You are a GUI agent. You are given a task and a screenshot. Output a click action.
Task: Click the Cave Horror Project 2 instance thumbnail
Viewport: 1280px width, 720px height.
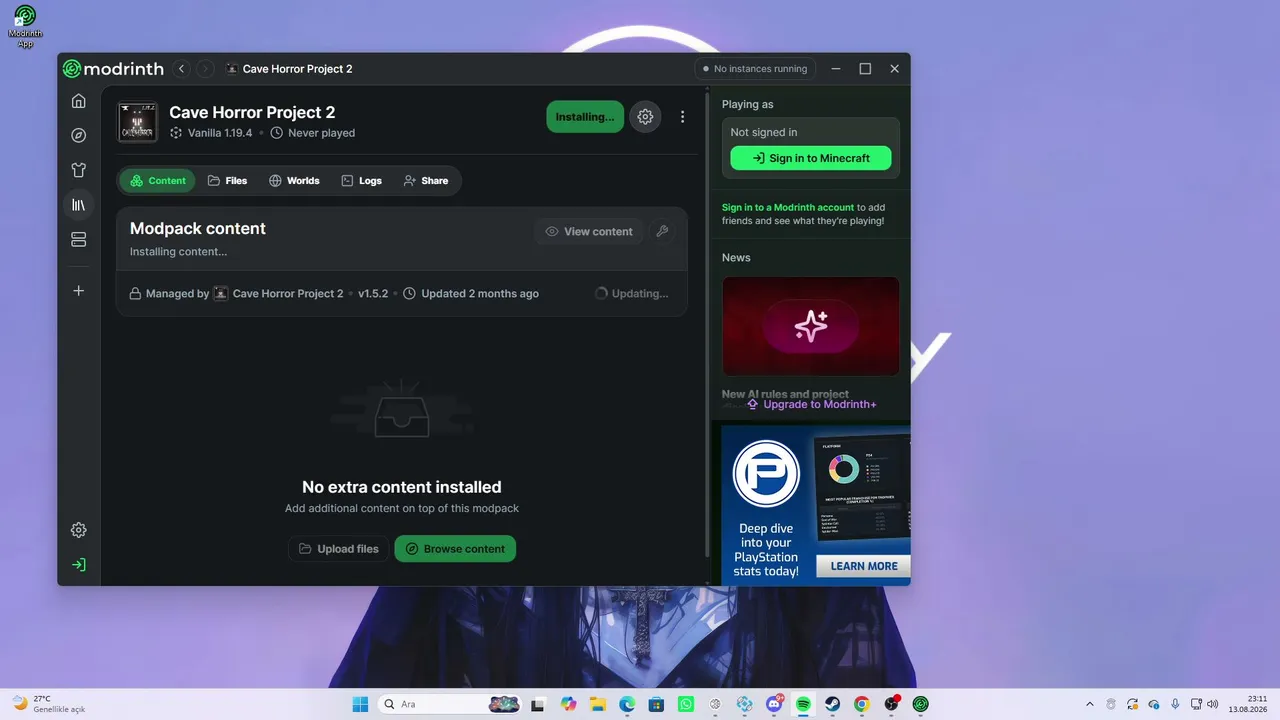coord(138,122)
